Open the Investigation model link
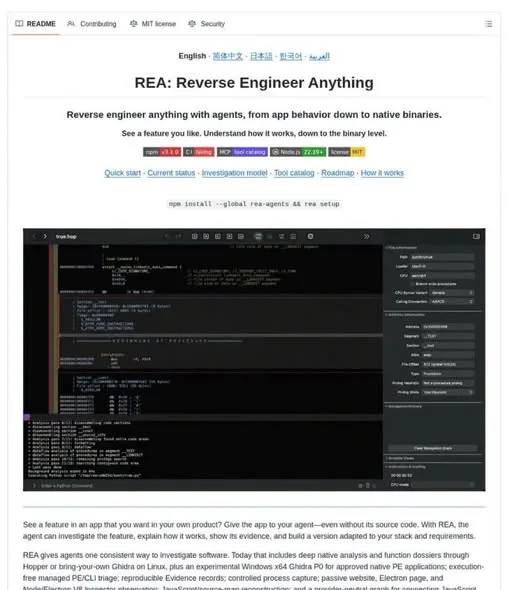508x590 pixels. [234, 173]
